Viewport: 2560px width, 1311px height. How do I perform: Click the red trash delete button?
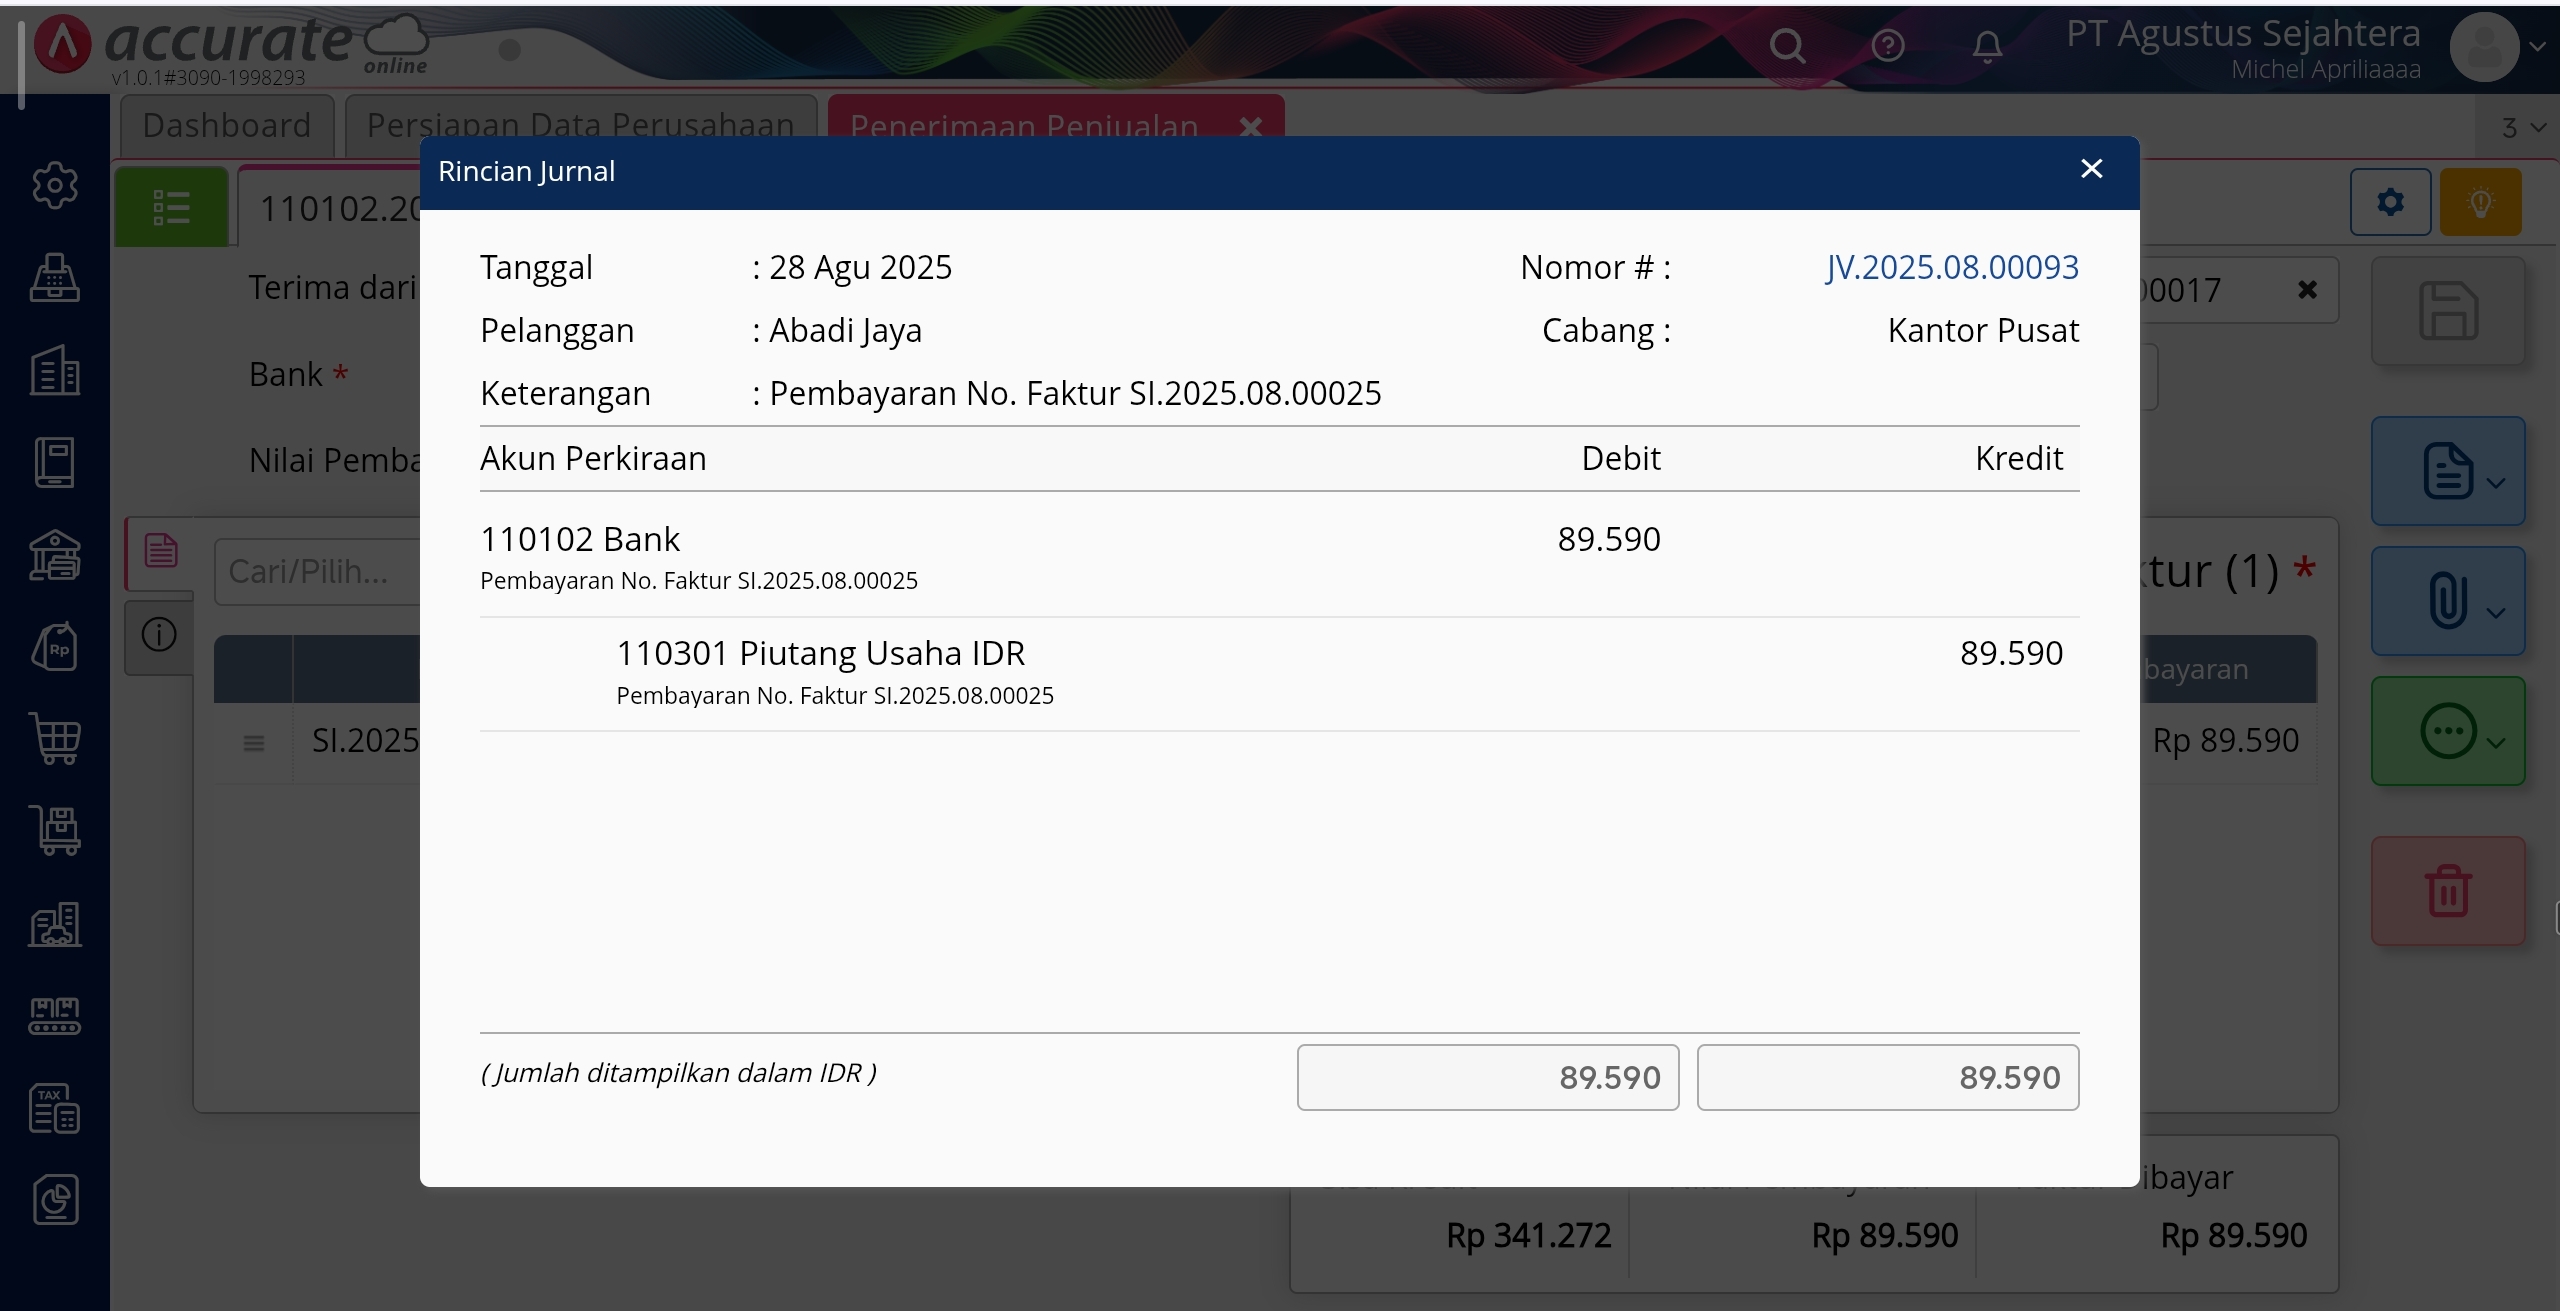click(2448, 891)
